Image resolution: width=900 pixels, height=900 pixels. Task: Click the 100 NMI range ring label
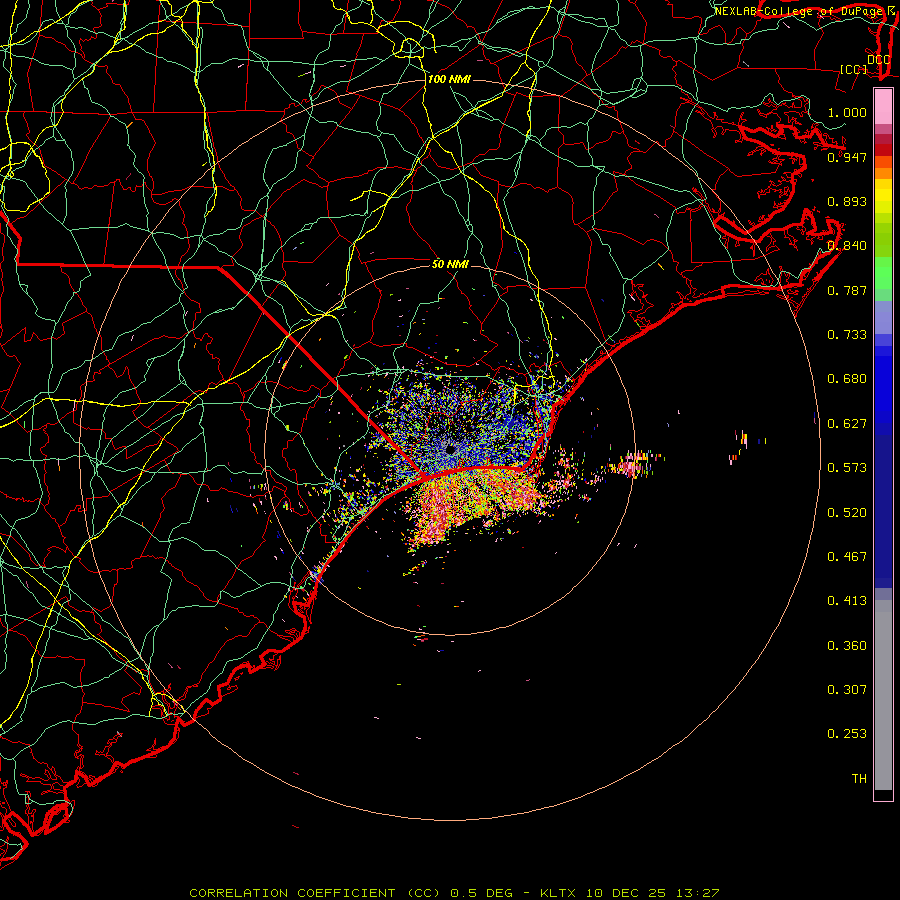tap(449, 79)
